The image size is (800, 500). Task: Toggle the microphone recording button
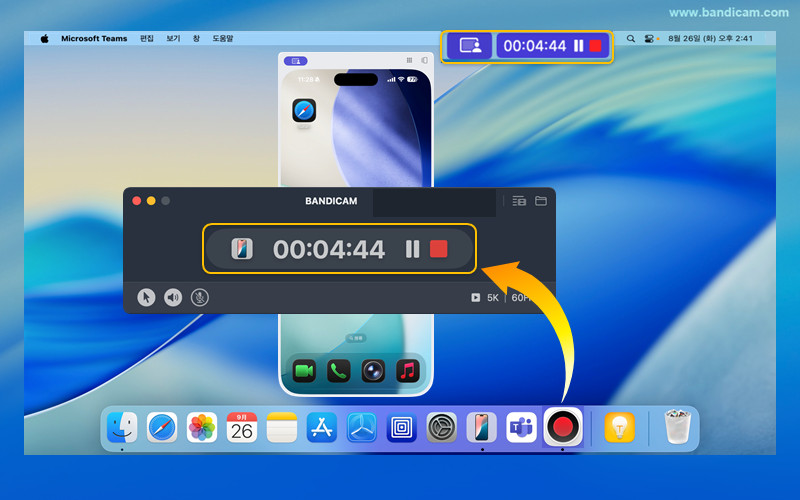click(200, 297)
